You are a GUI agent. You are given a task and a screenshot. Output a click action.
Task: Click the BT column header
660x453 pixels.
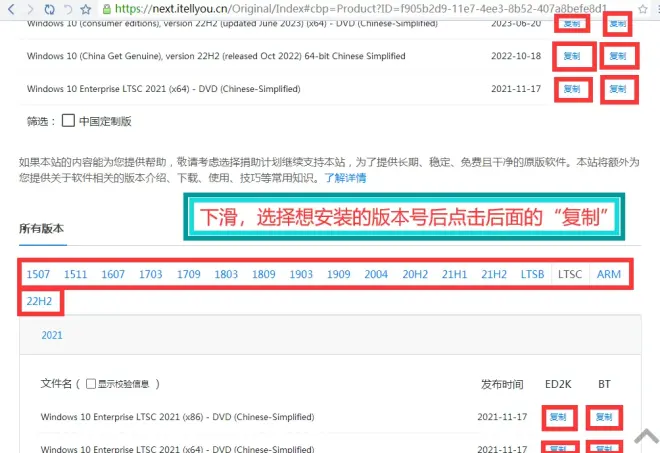tap(604, 384)
